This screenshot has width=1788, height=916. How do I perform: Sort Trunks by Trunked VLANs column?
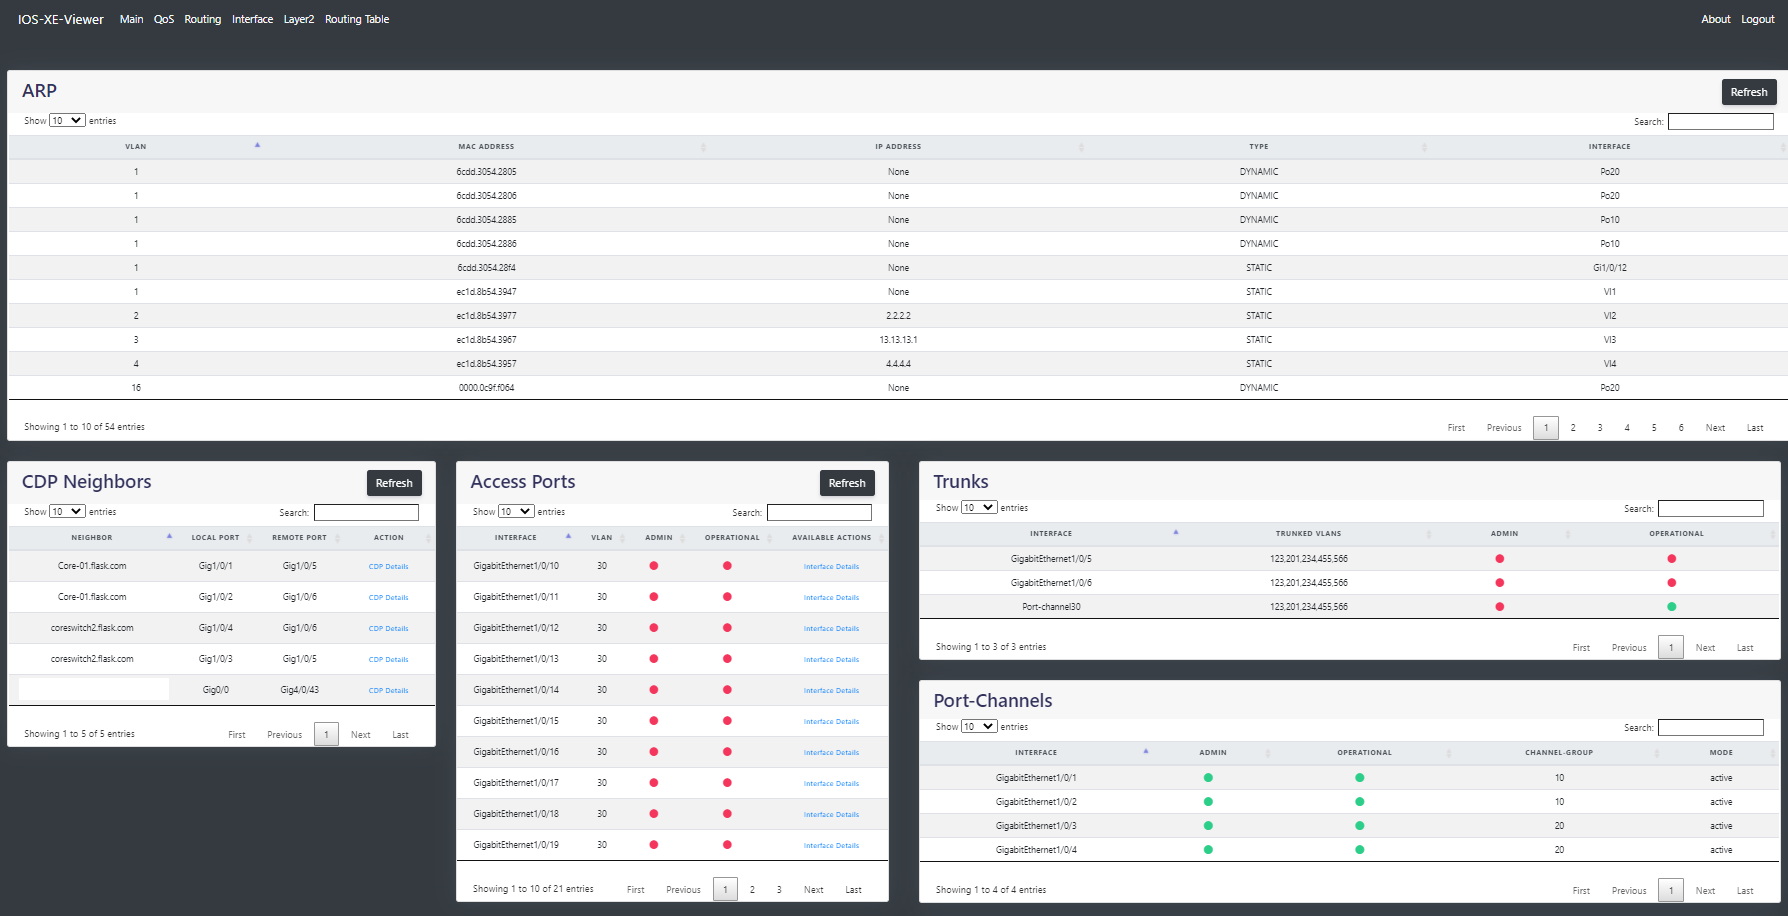click(1308, 534)
